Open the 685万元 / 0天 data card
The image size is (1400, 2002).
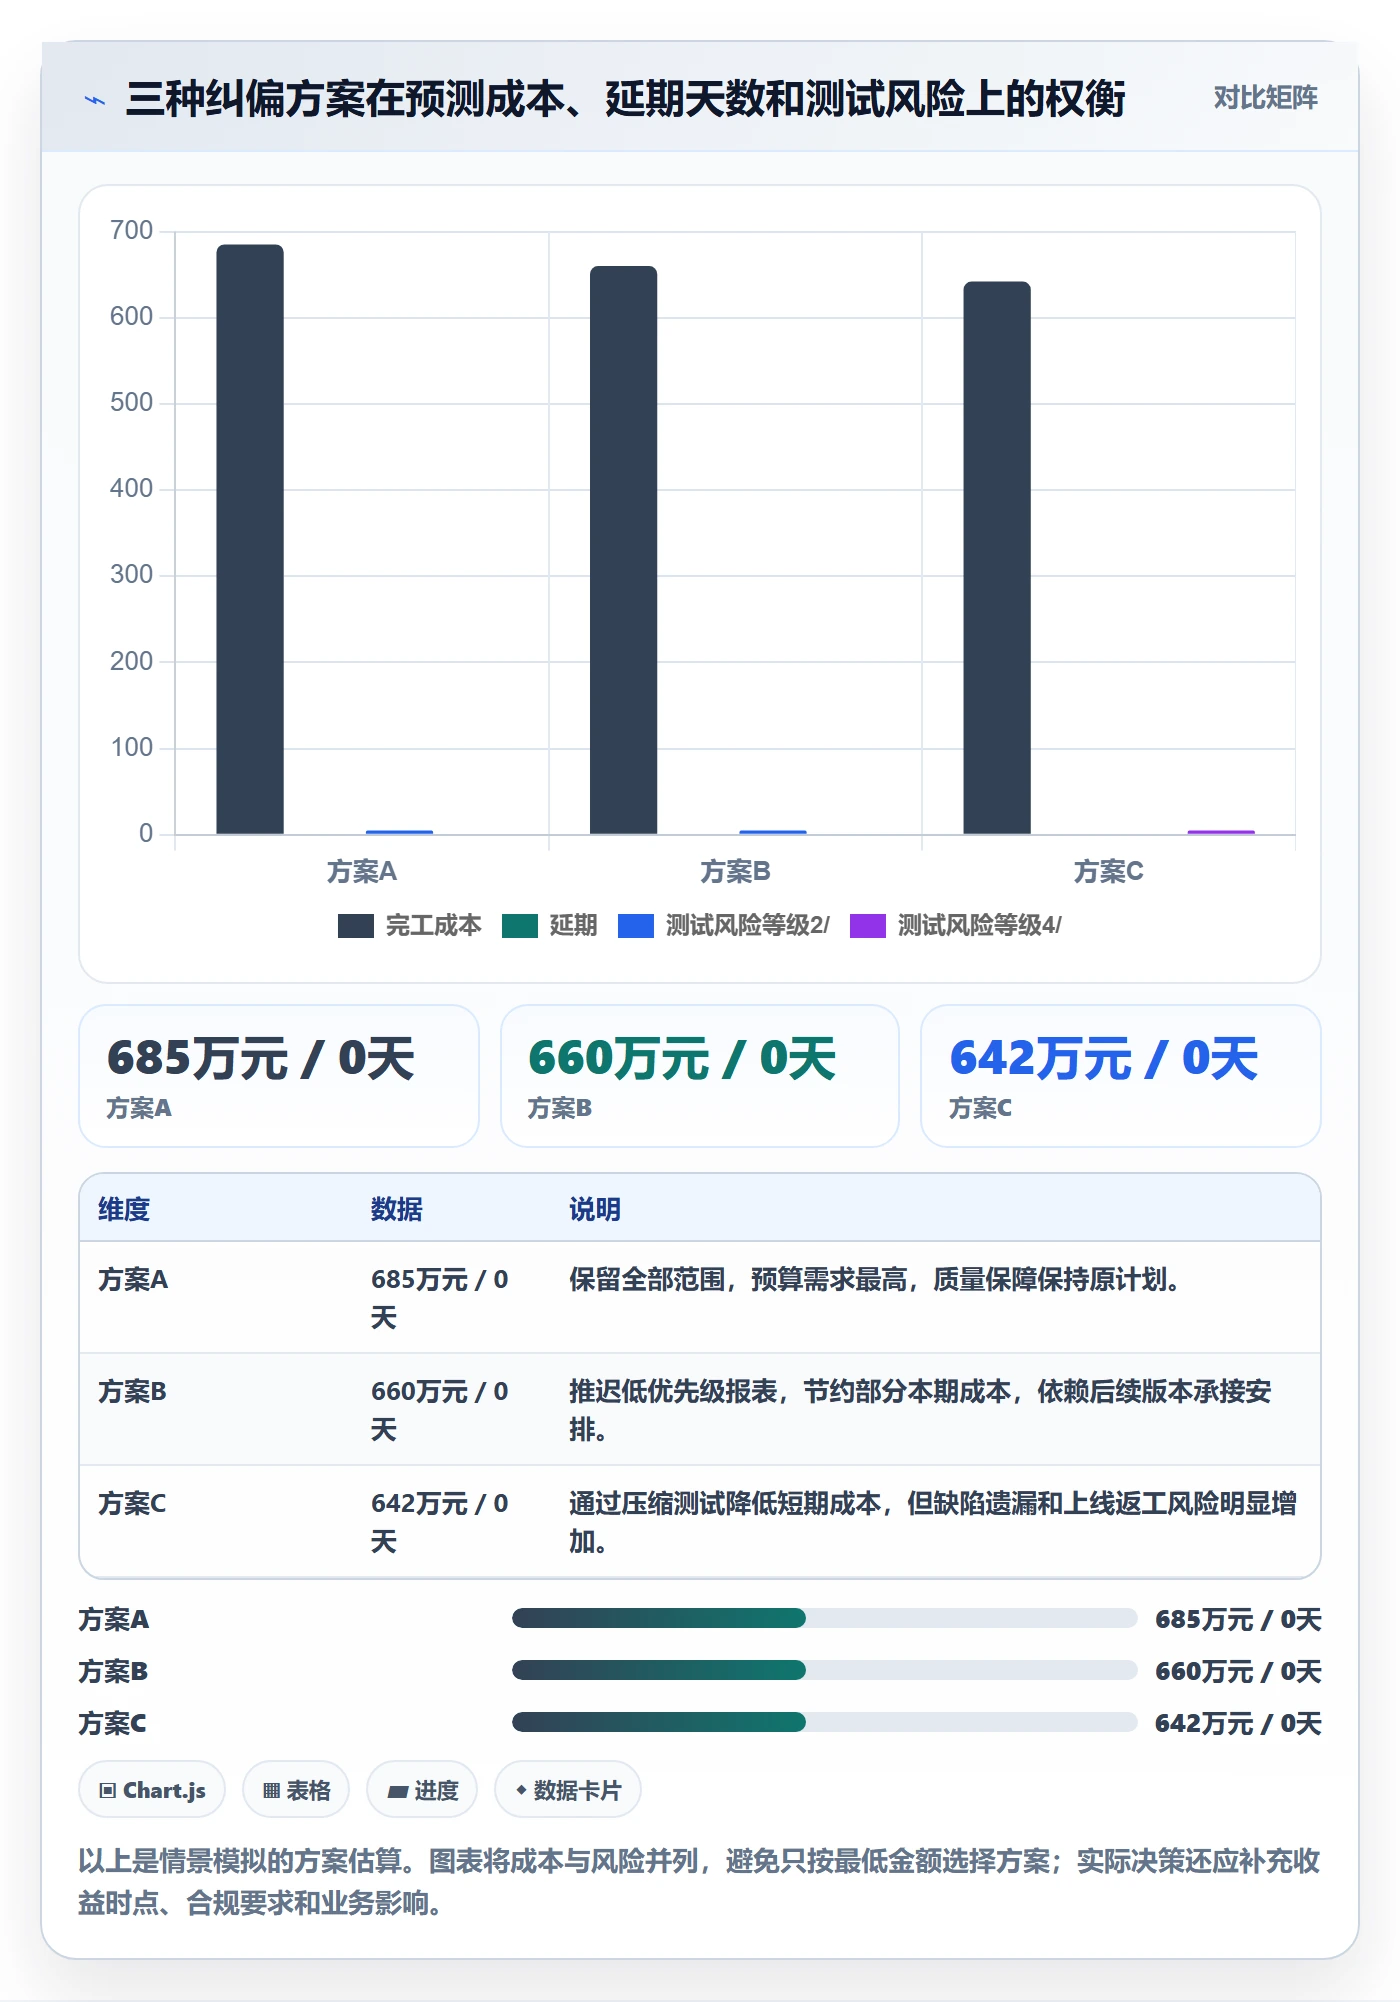279,1076
